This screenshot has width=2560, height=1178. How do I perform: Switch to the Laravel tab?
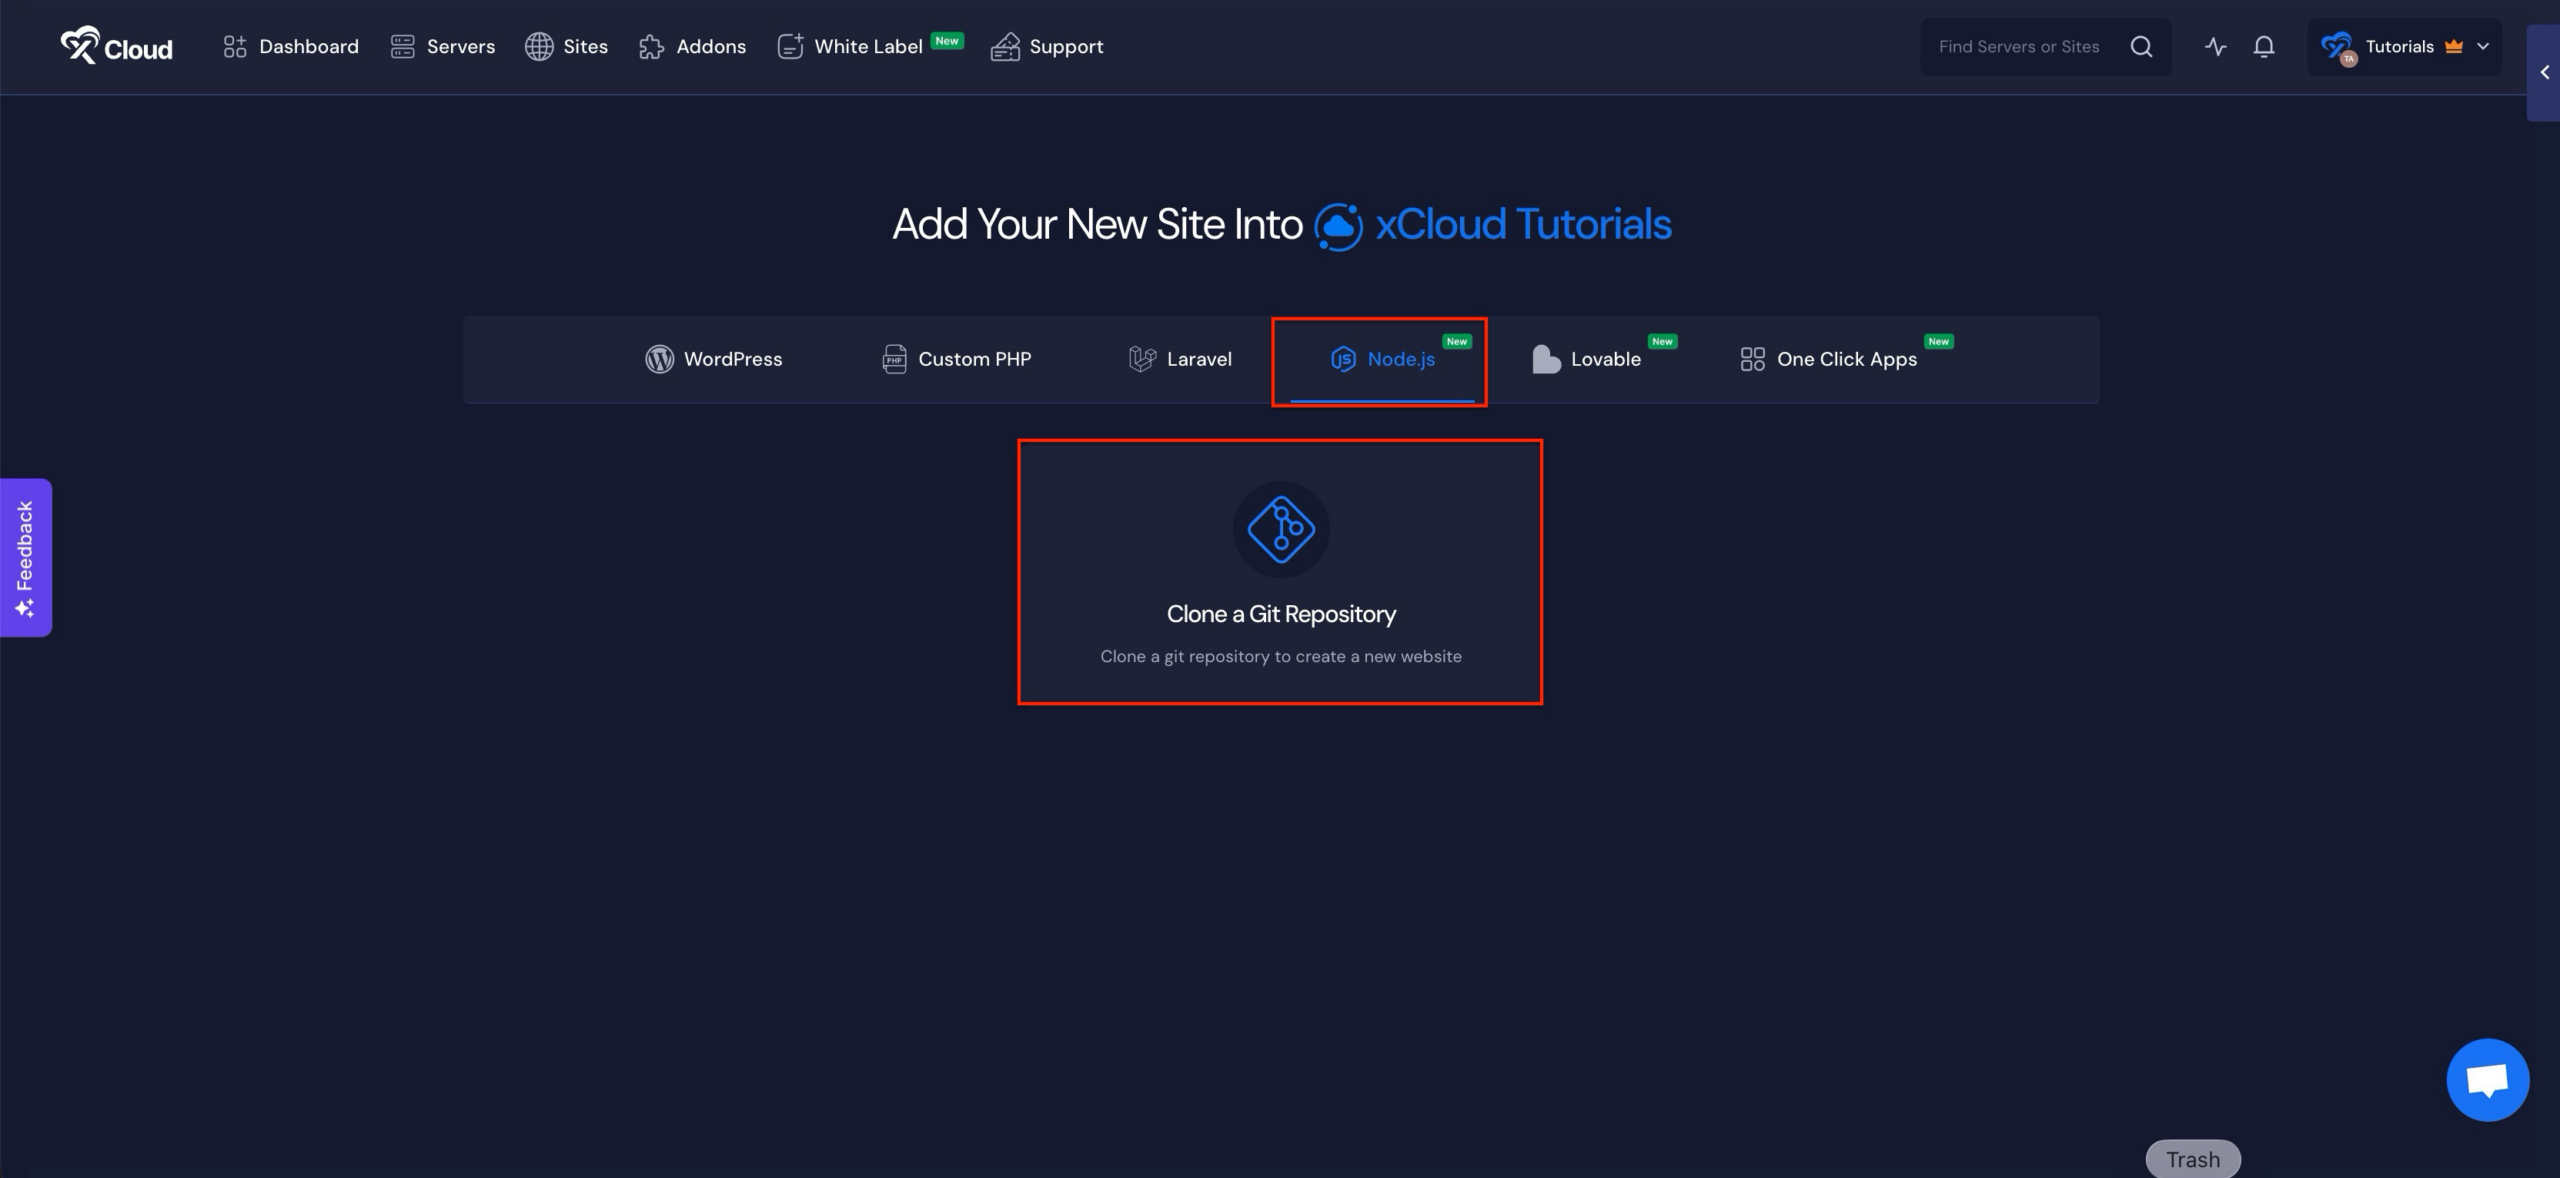coord(1180,359)
